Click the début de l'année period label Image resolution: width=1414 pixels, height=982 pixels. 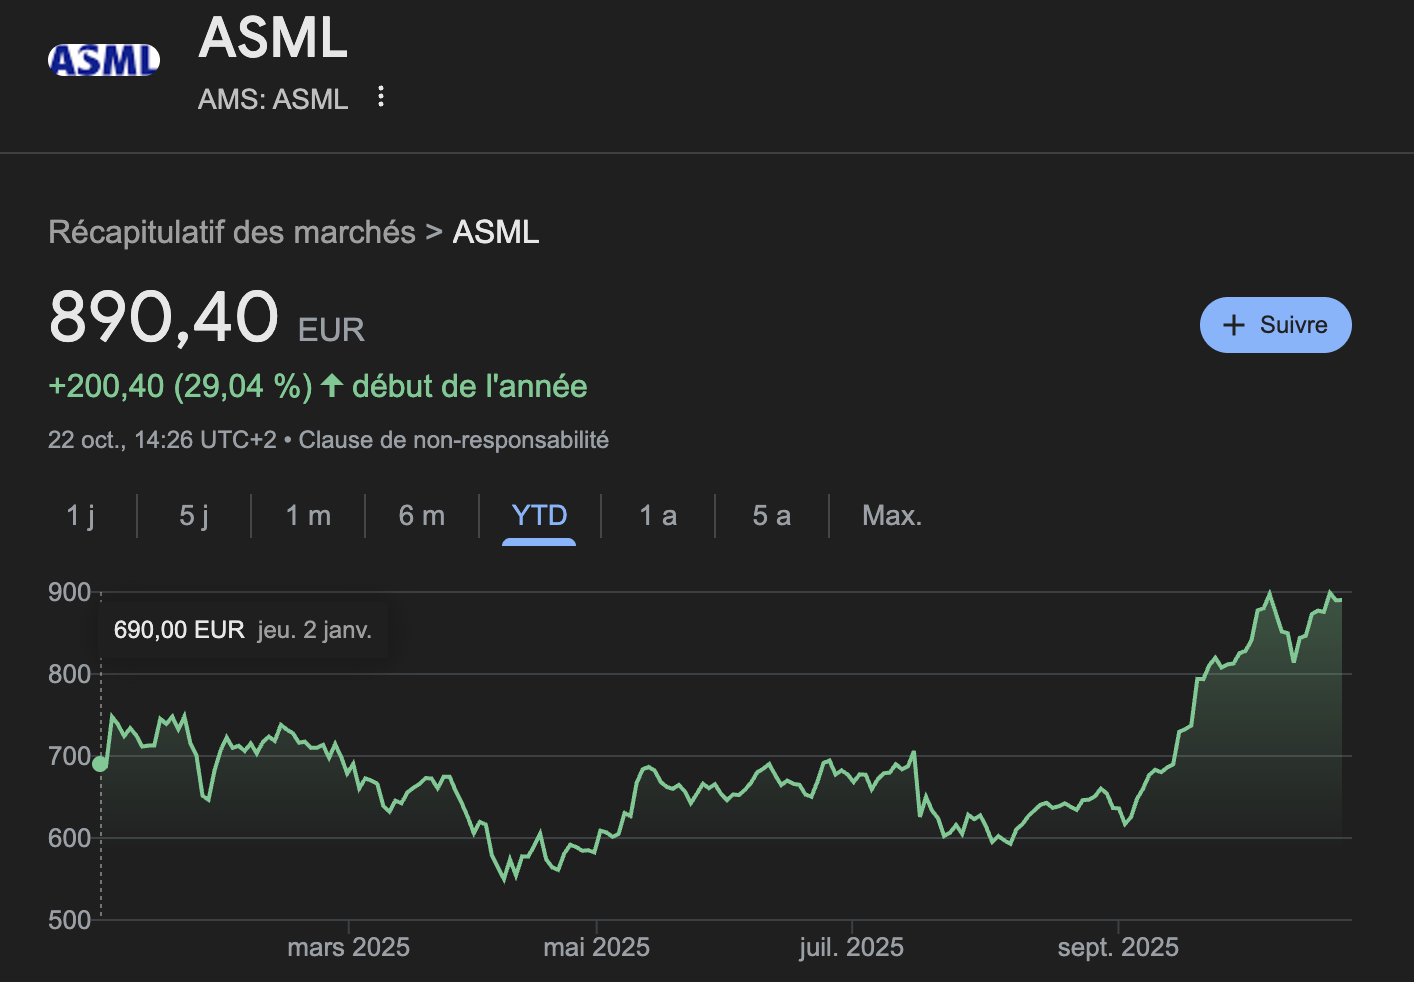(470, 386)
